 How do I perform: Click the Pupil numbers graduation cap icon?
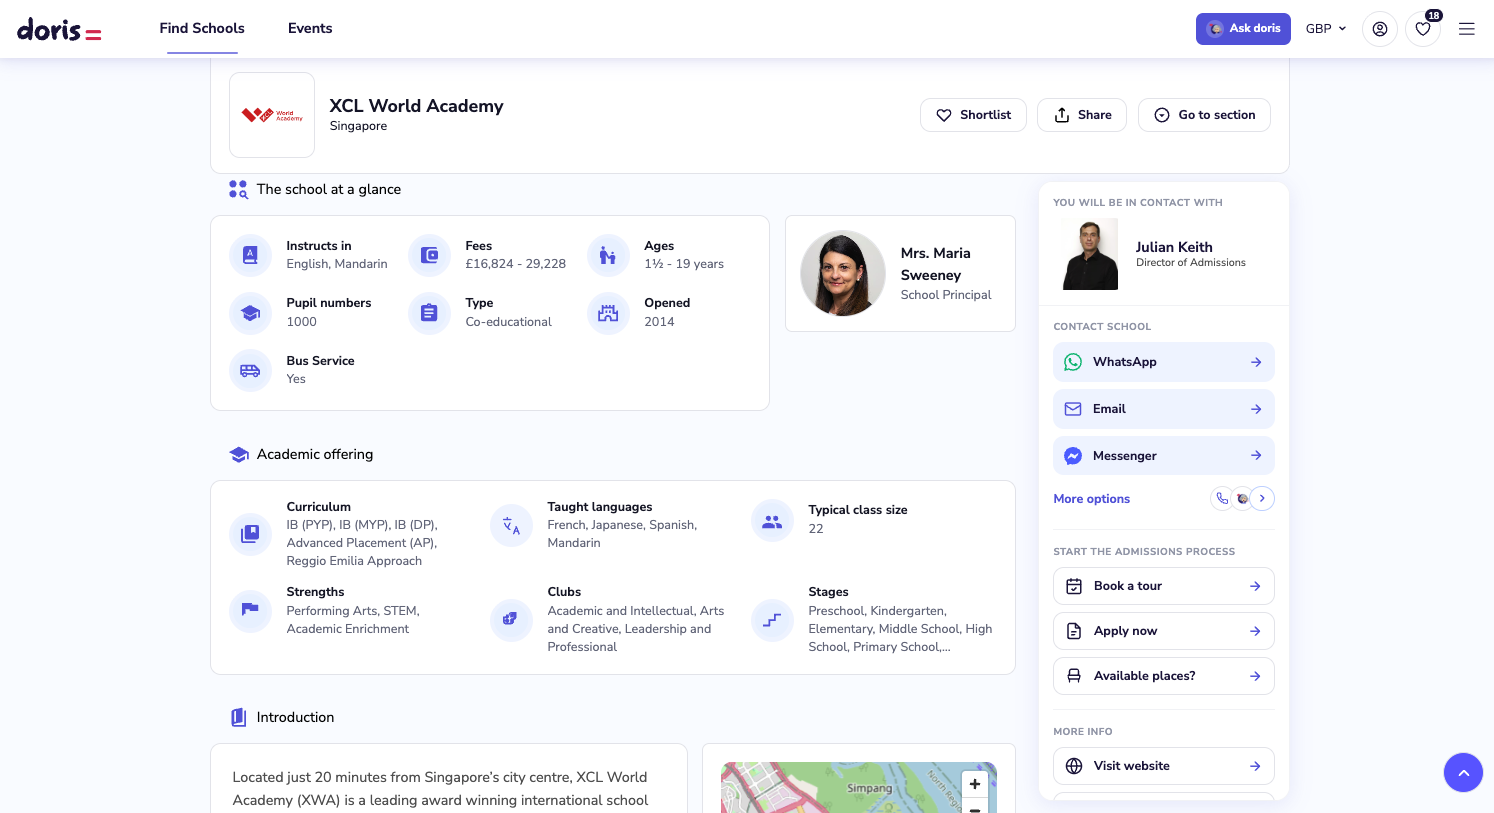[x=250, y=313]
